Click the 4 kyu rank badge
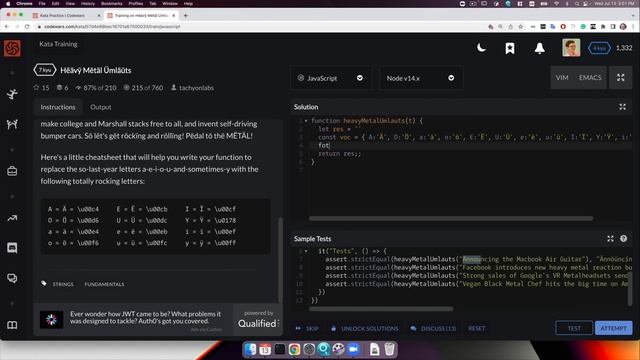The width and height of the screenshot is (640, 360). [x=599, y=48]
